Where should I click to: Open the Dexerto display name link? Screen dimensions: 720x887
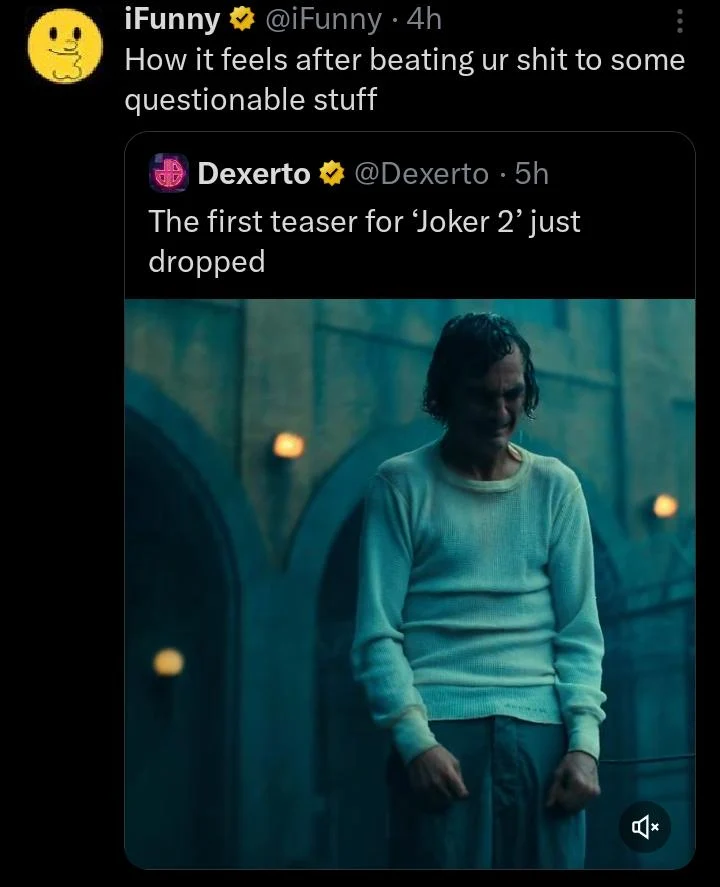254,174
